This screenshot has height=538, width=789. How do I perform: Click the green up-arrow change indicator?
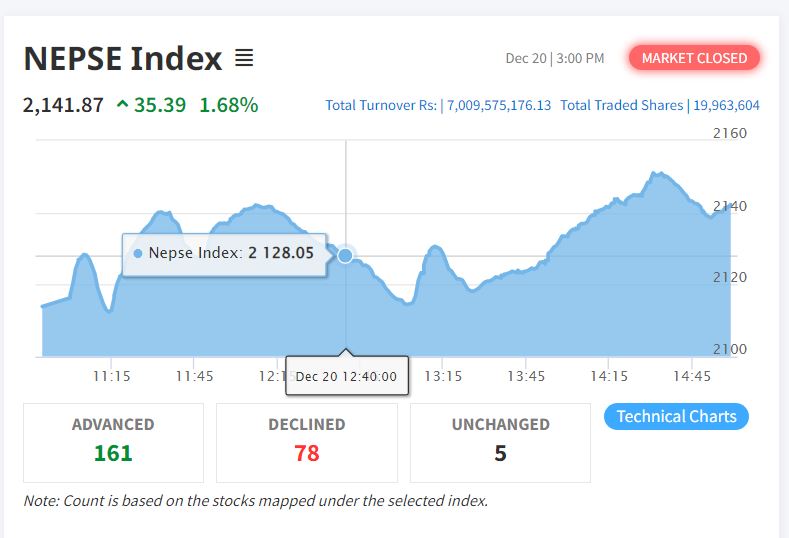click(122, 104)
